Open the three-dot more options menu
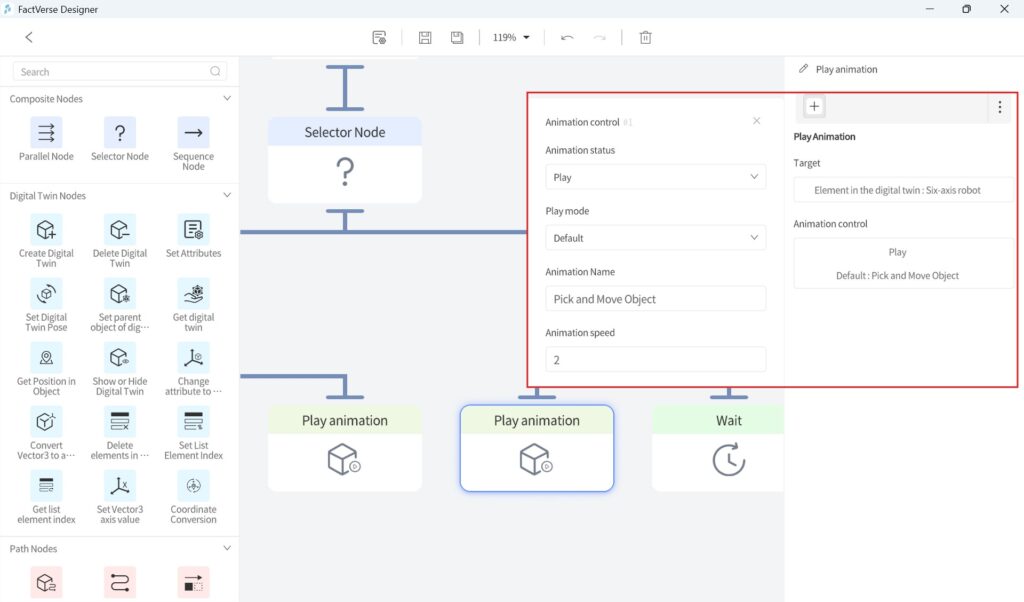The width and height of the screenshot is (1024, 602). (x=999, y=107)
